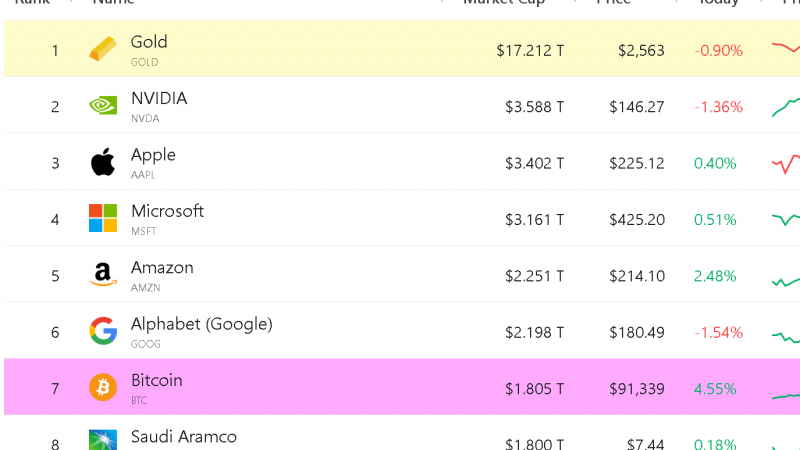Viewport: 800px width, 450px height.
Task: Sort by Today column header
Action: tap(718, 2)
